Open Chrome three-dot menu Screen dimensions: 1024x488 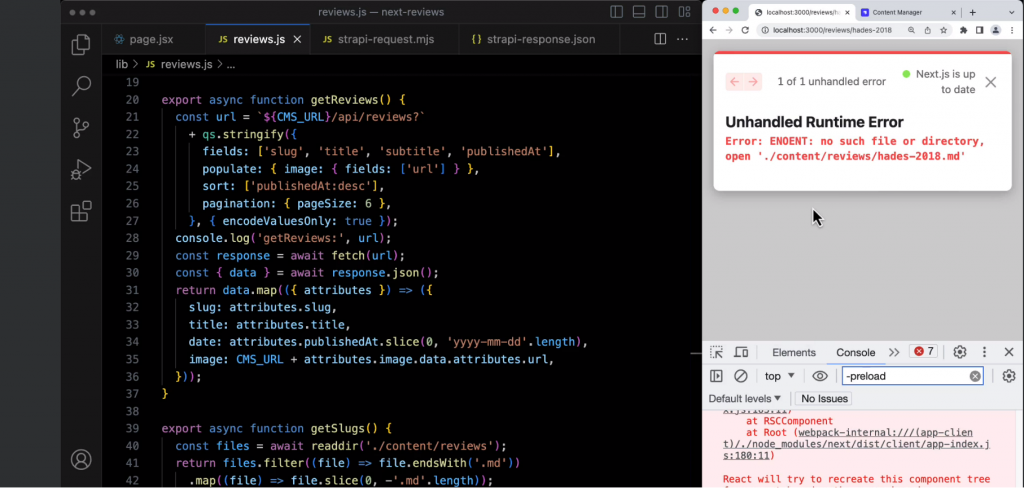[x=1012, y=30]
